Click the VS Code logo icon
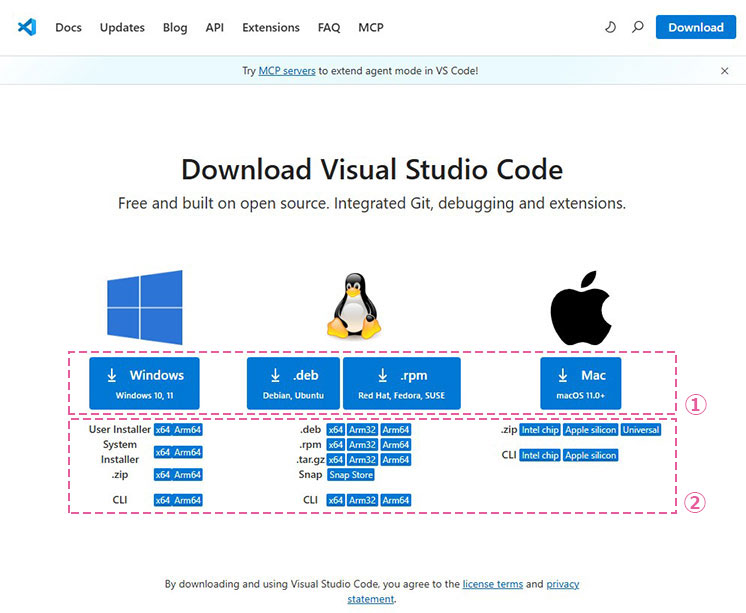746x613 pixels. pos(27,27)
